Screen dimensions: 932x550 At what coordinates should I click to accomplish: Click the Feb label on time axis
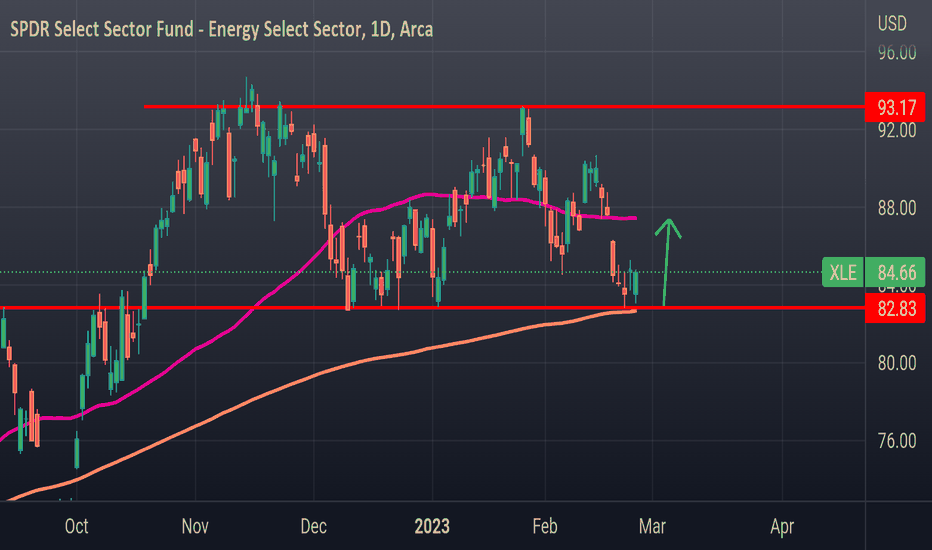(544, 526)
